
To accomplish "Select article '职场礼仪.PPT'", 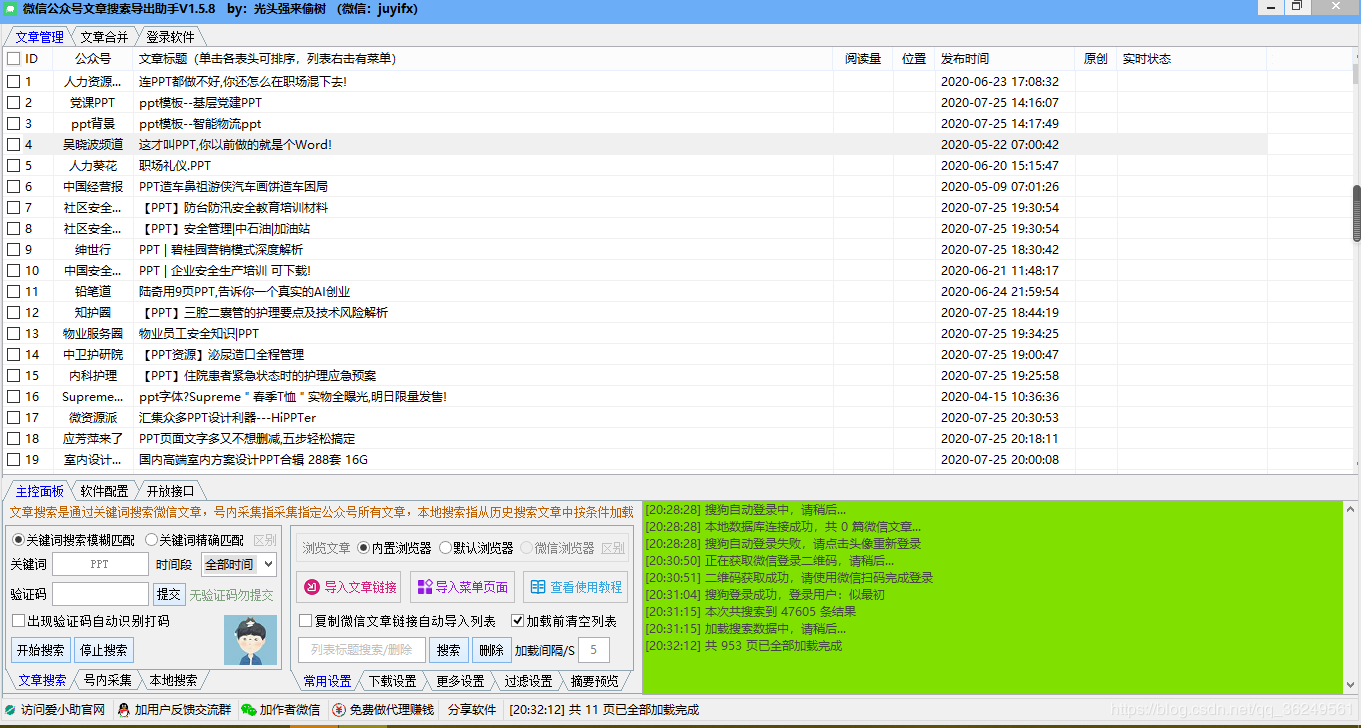I will [175, 166].
